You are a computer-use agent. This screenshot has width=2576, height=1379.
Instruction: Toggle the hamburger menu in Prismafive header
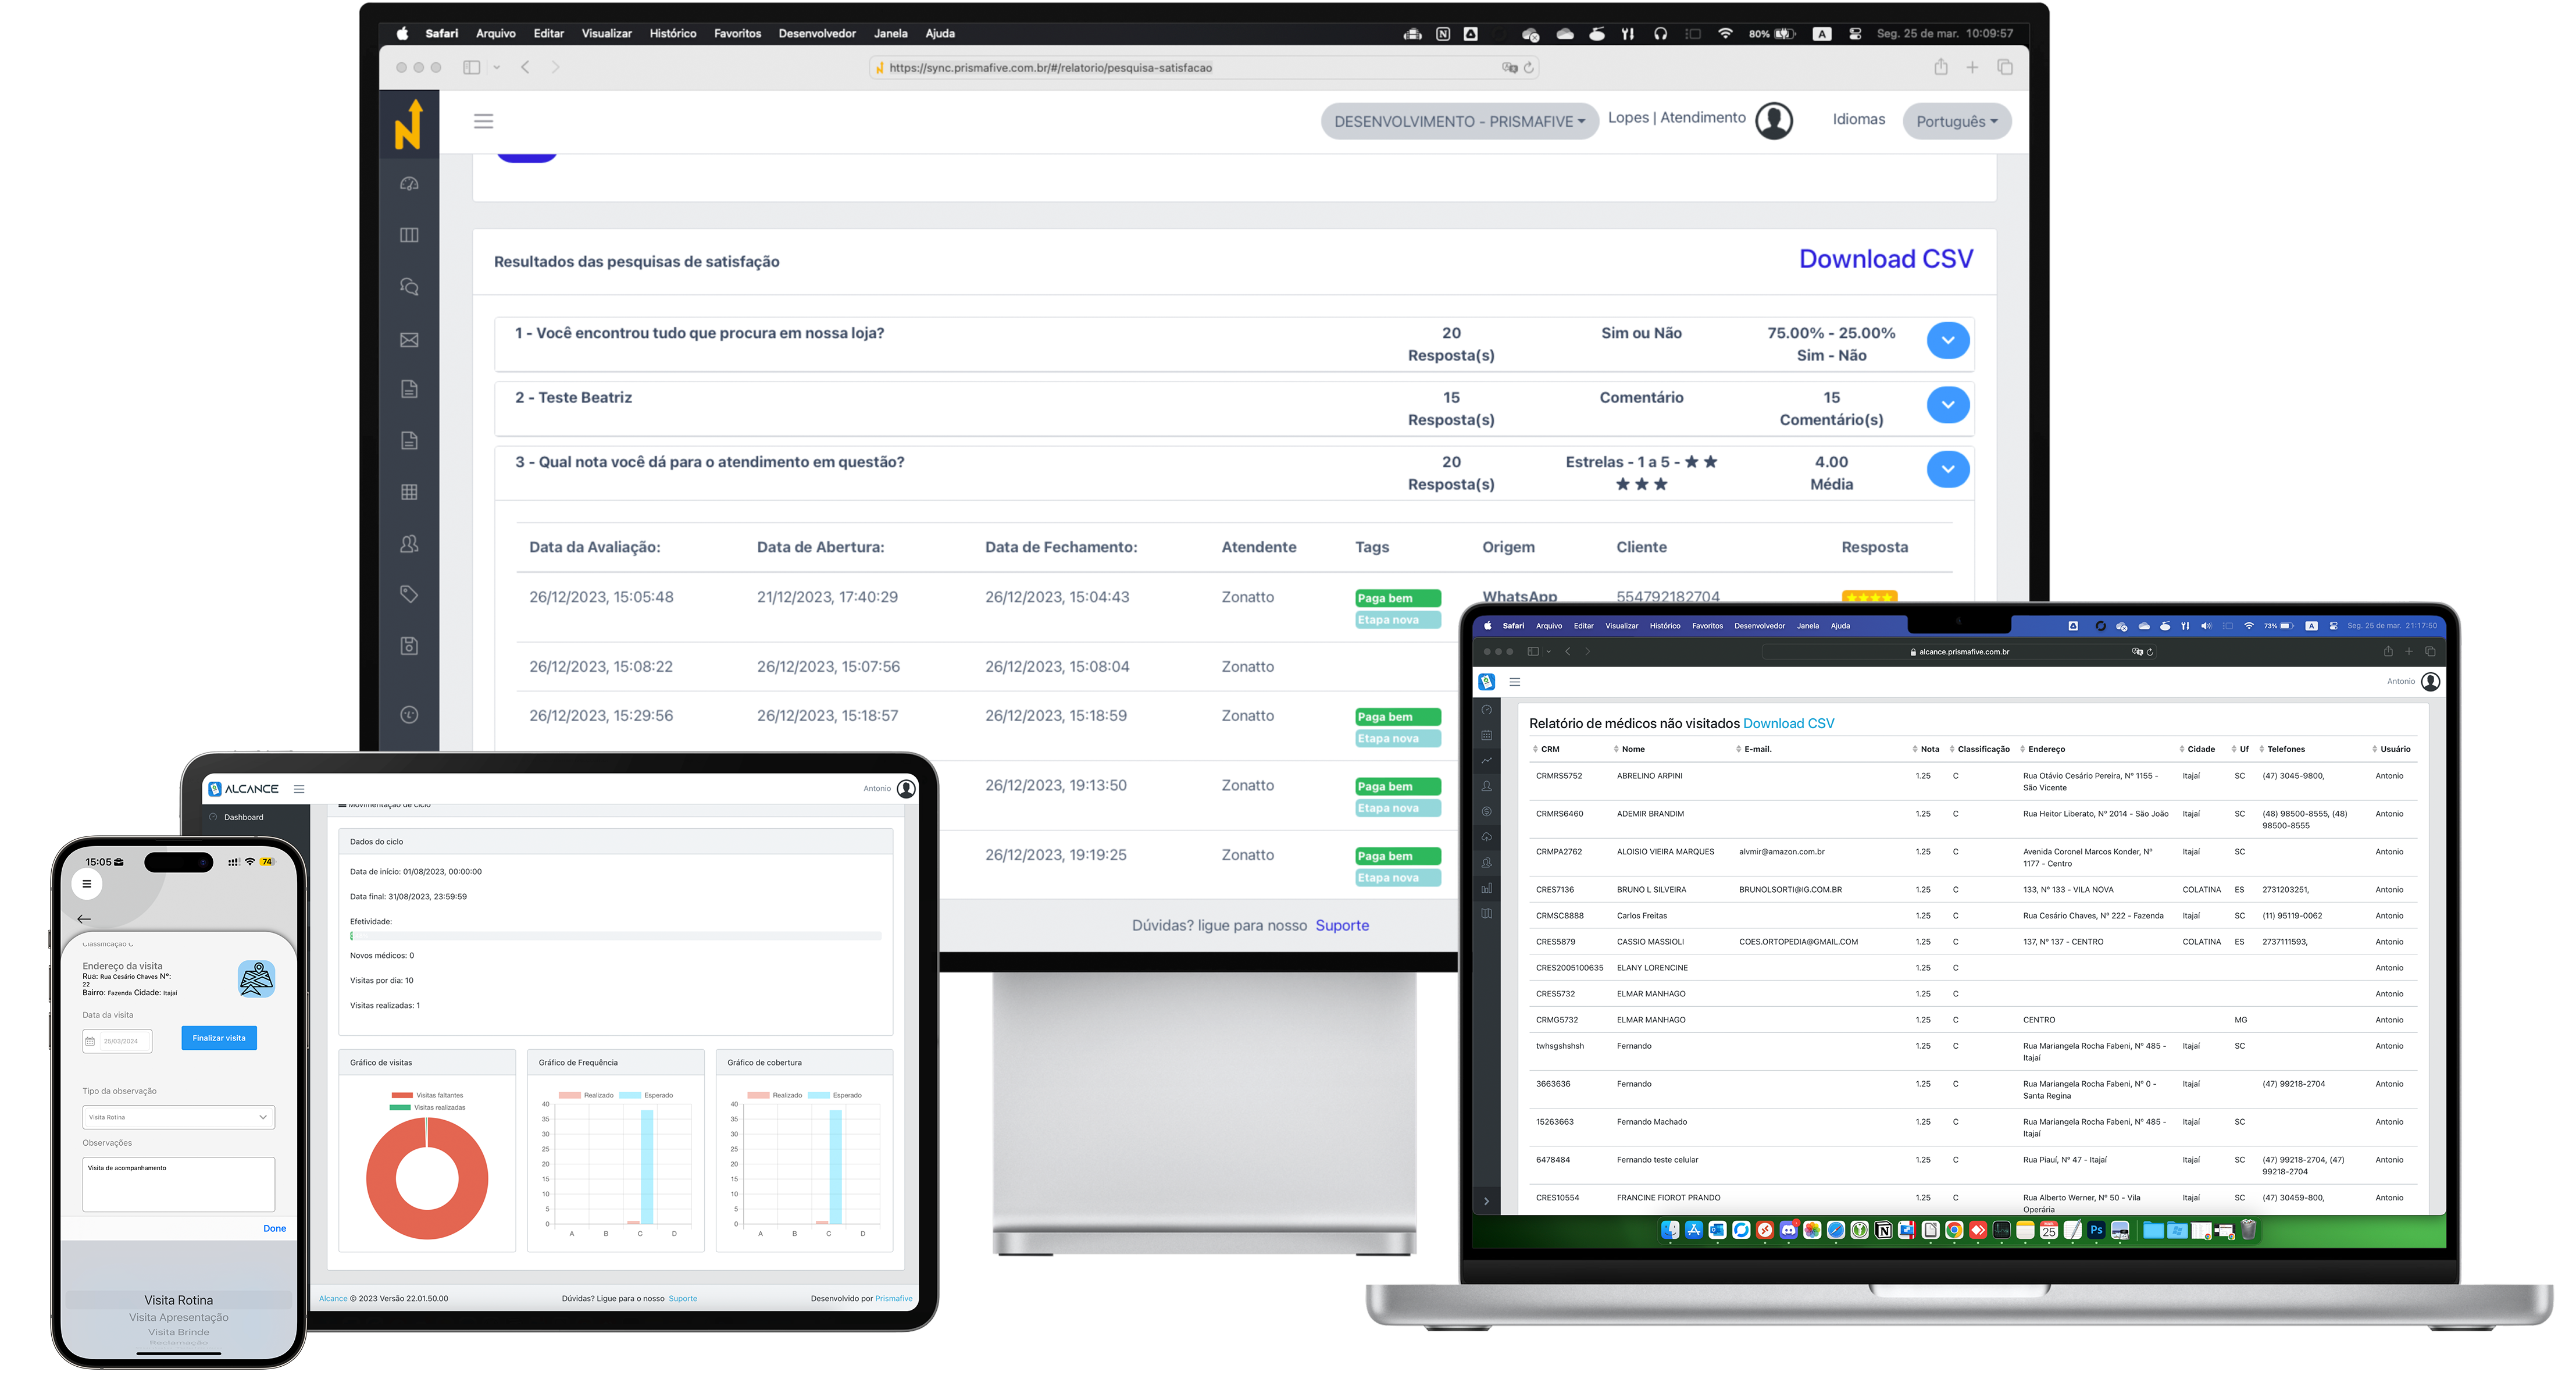(x=483, y=121)
